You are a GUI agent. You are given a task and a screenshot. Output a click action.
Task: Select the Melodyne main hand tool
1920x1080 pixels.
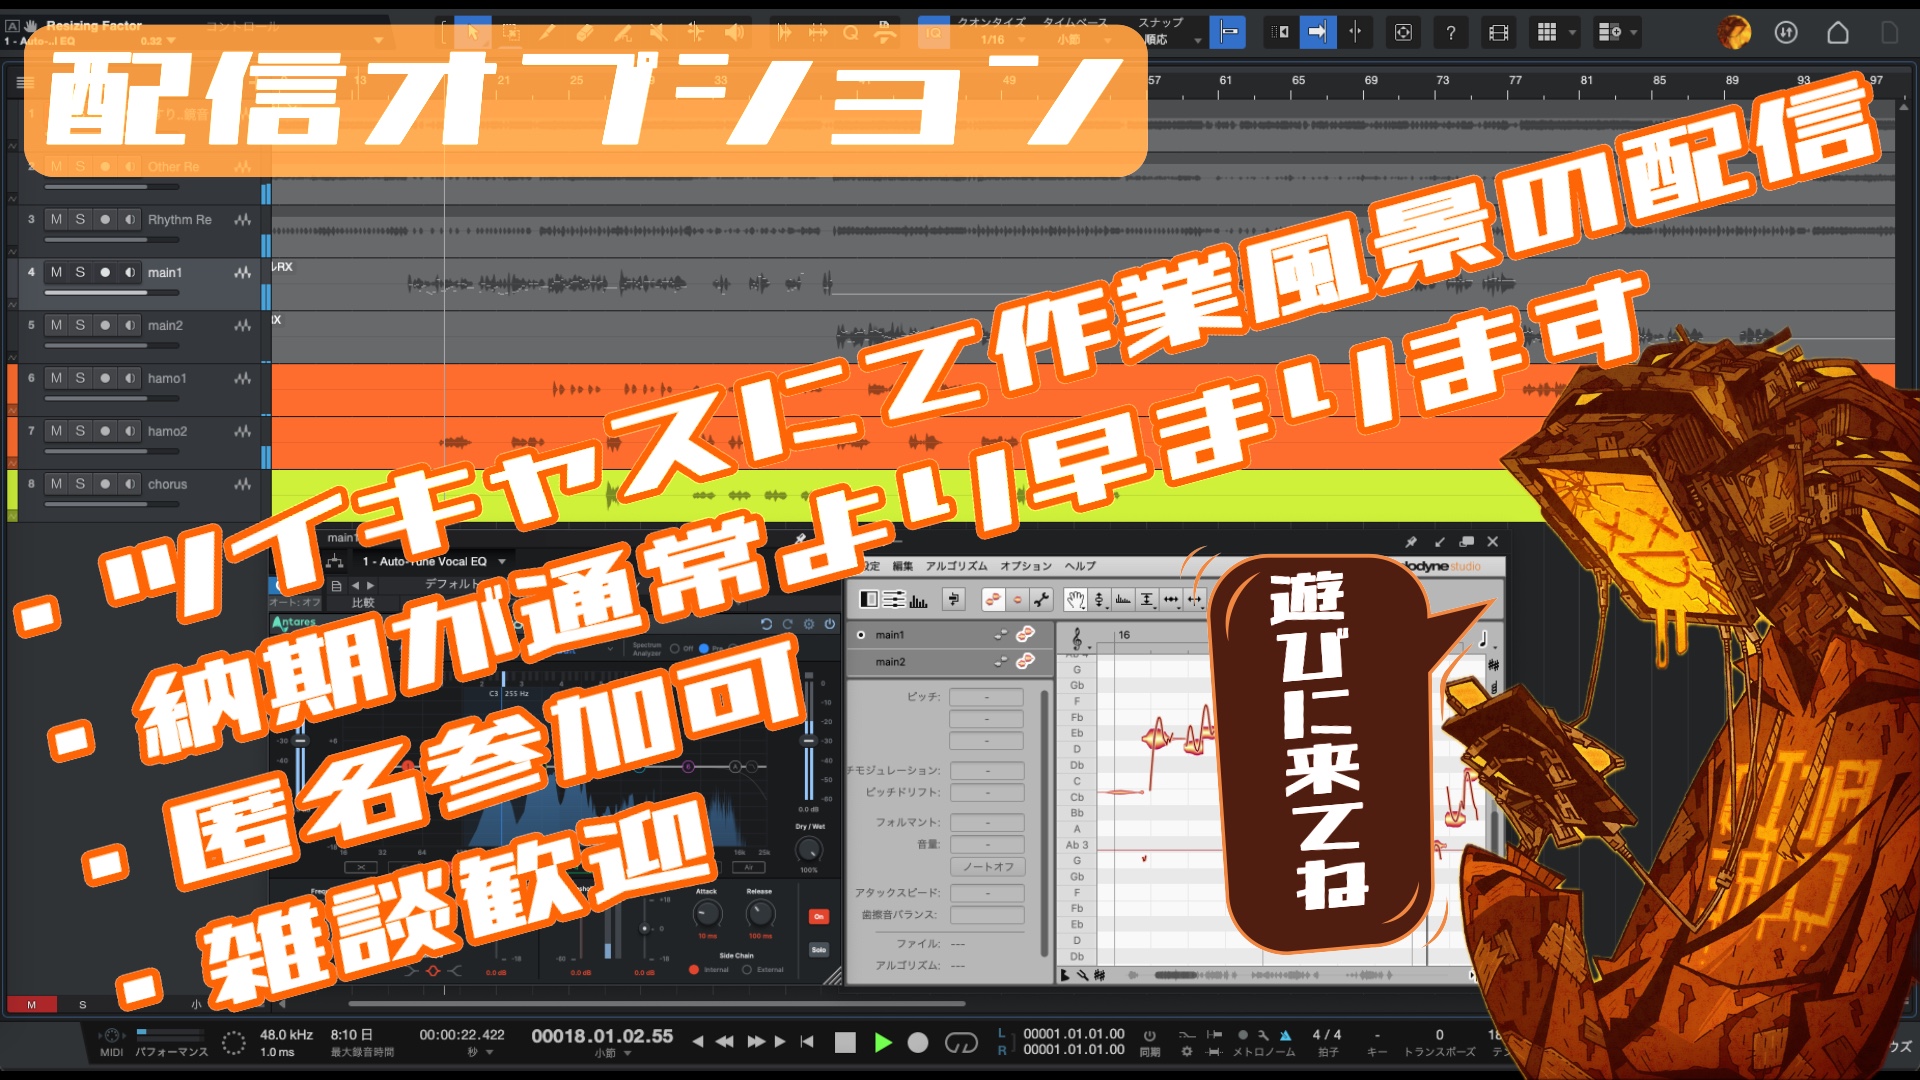pyautogui.click(x=1075, y=599)
